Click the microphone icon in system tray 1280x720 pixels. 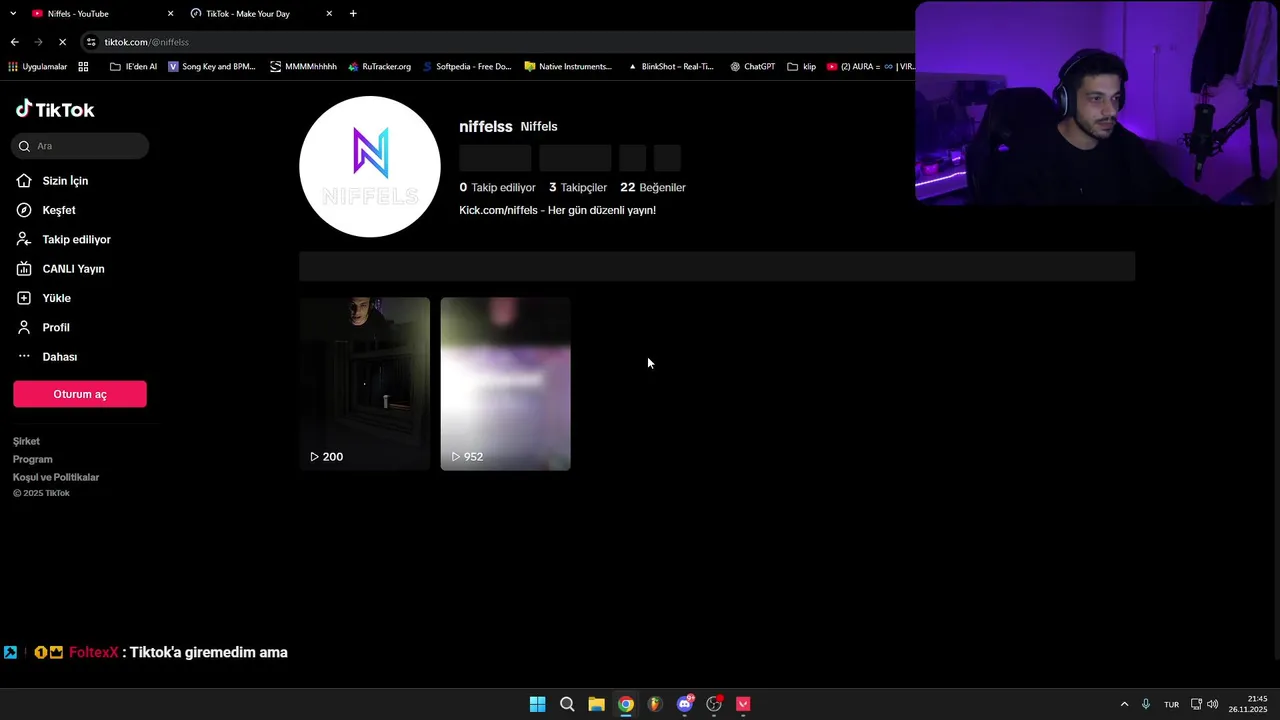(1146, 704)
